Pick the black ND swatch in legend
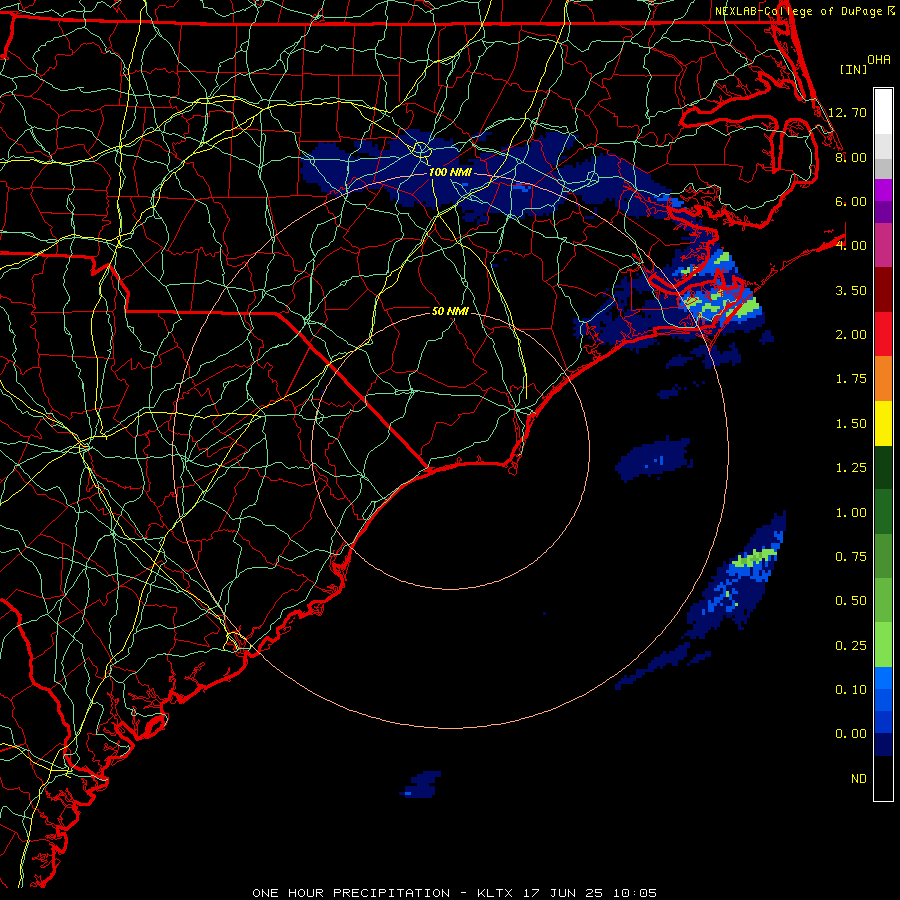This screenshot has height=900, width=900. (883, 778)
